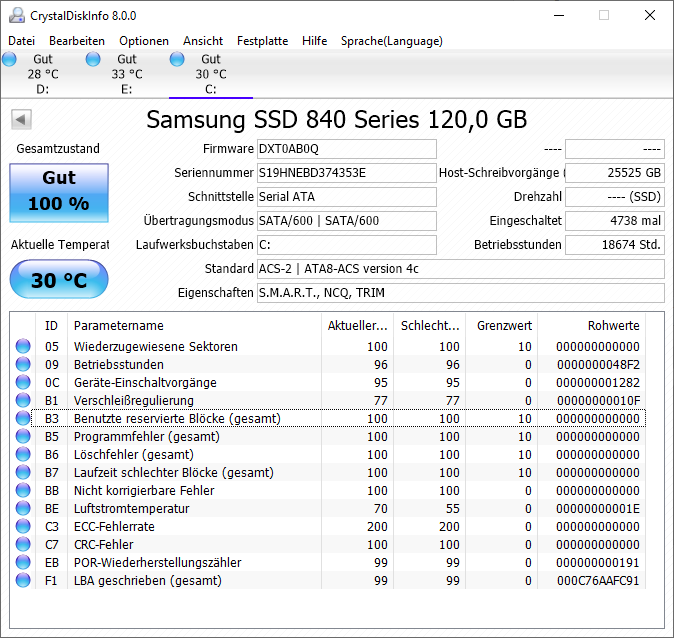Open the Hilfe menu
The height and width of the screenshot is (638, 674).
coord(315,41)
